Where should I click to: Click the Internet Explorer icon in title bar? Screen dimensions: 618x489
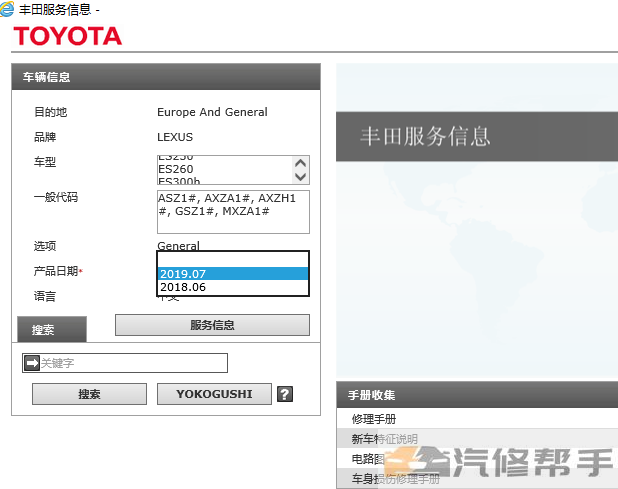tap(7, 9)
